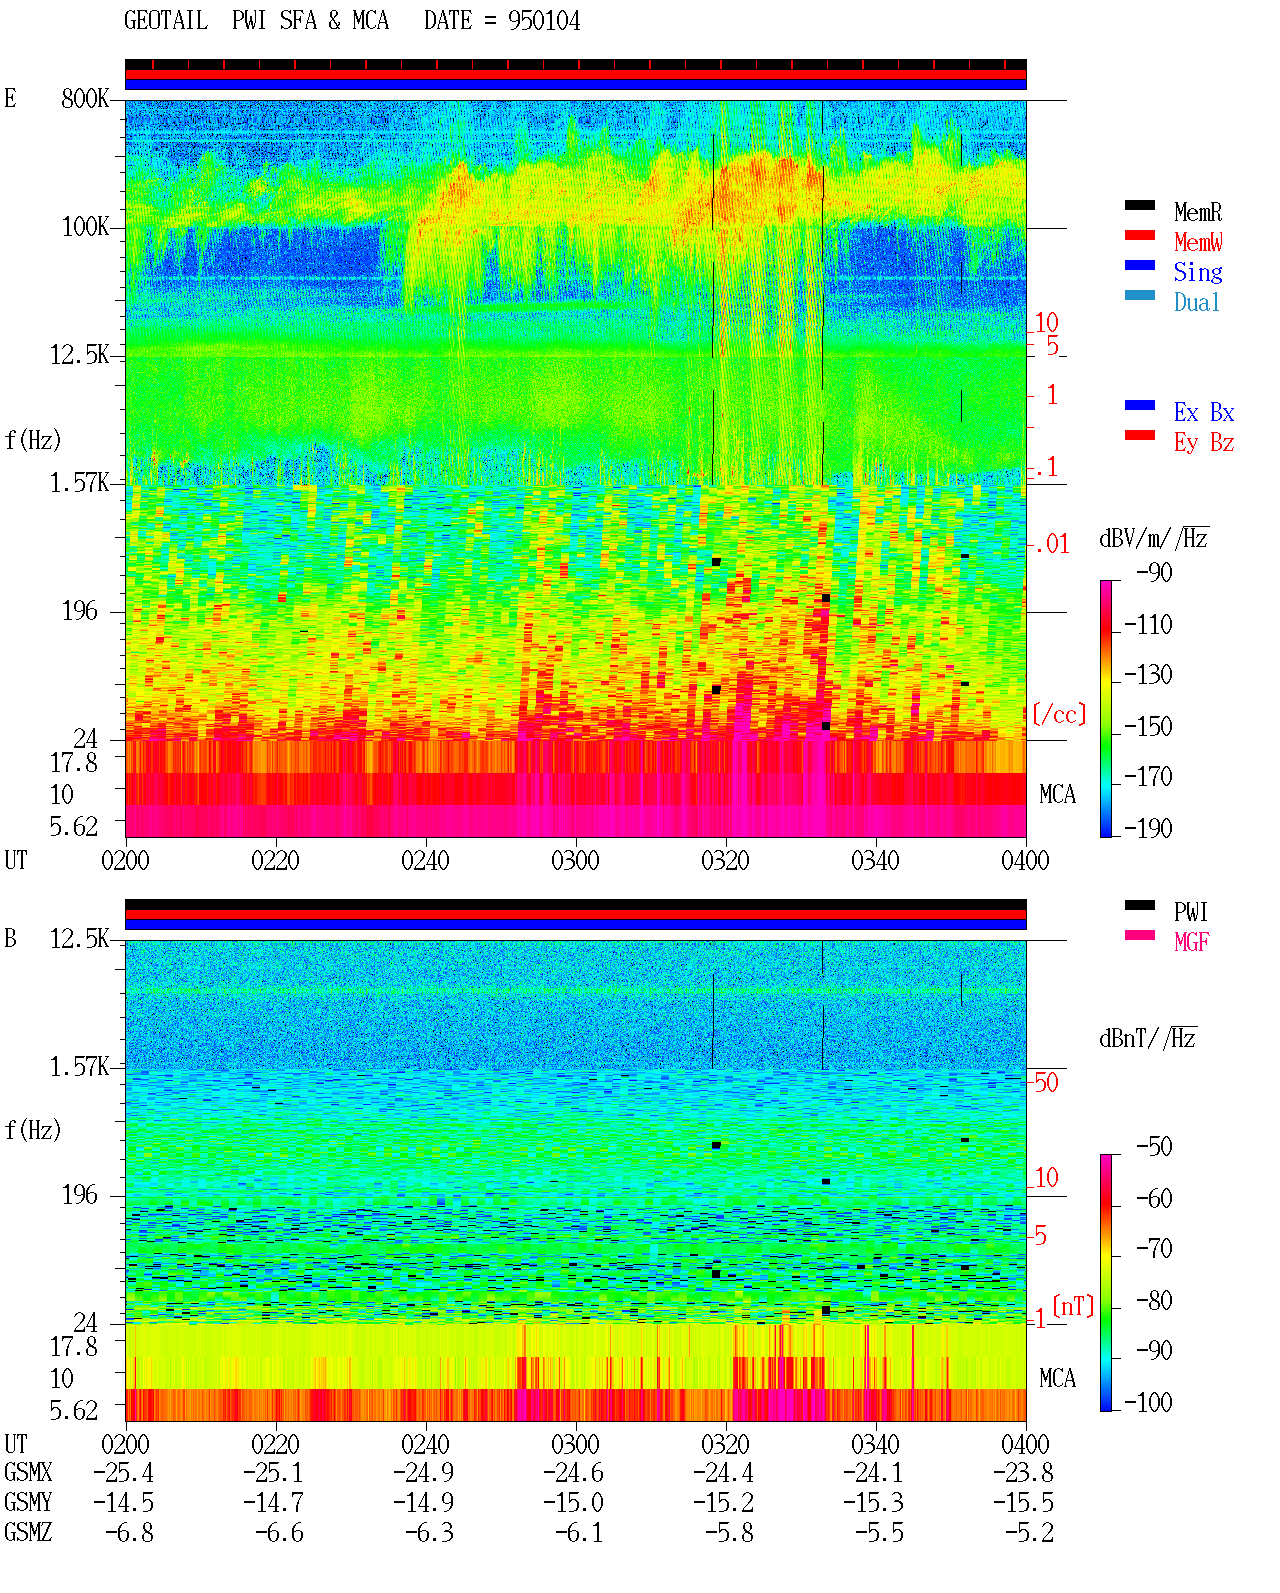Click the "100K" frequency axis label
The image size is (1280, 1593).
(85, 227)
